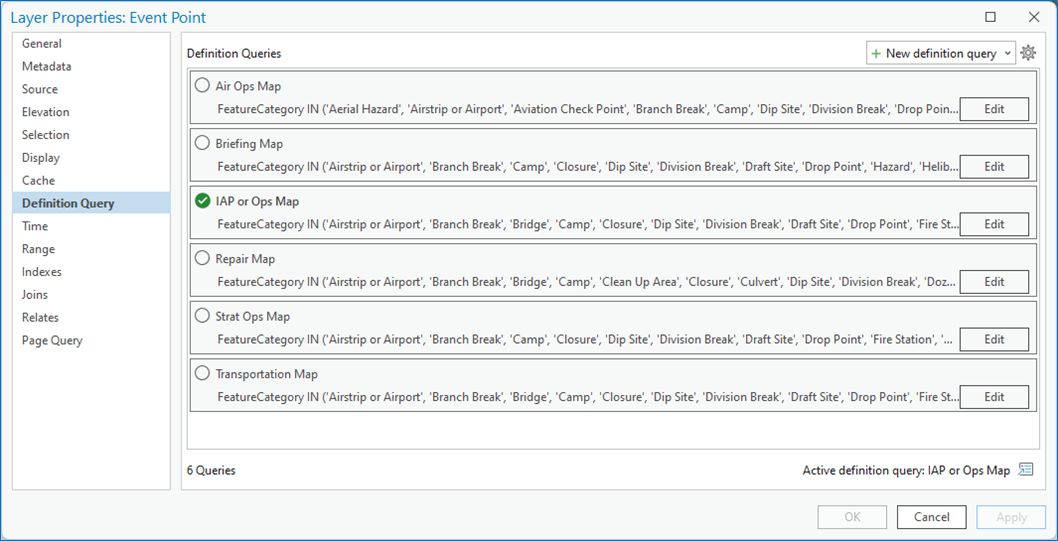Choose the Strat Ops Map radio button
The image size is (1058, 541).
tap(203, 316)
